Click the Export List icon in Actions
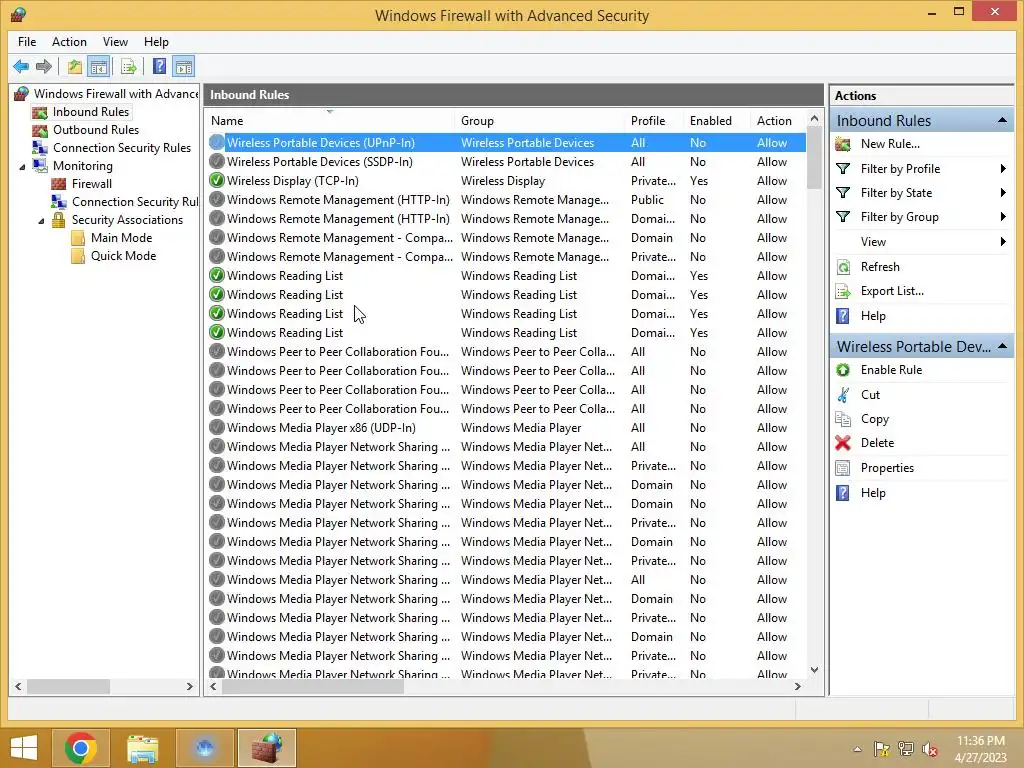 [x=843, y=291]
